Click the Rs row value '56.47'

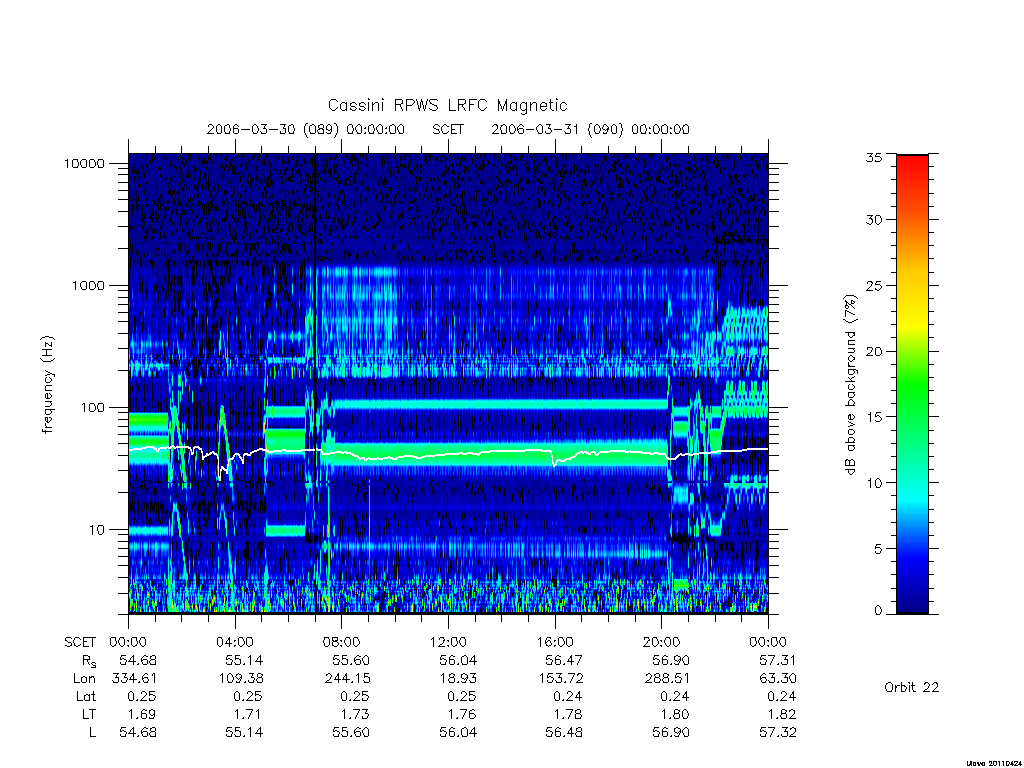click(564, 660)
